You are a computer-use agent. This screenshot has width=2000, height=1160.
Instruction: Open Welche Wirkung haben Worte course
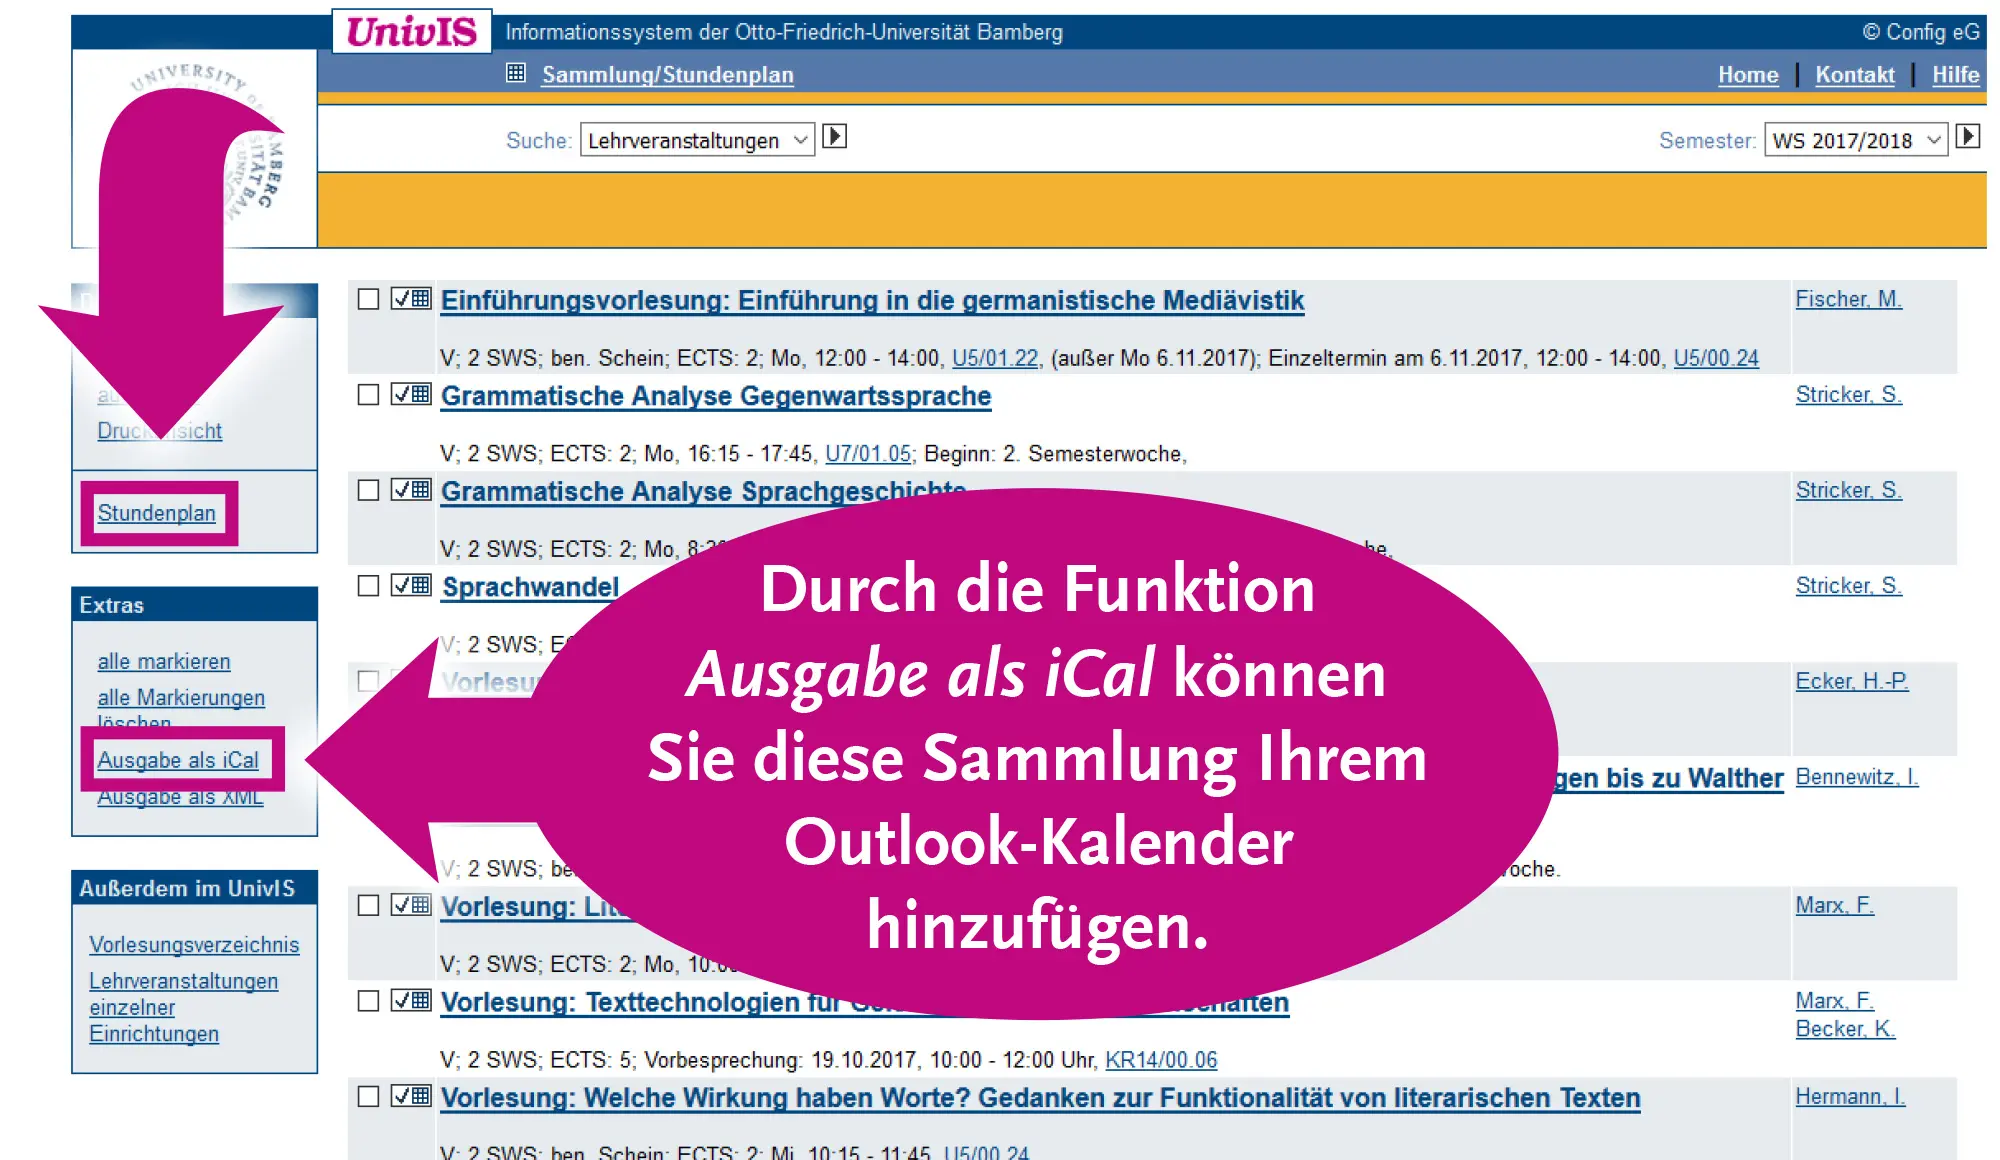[x=1040, y=1098]
